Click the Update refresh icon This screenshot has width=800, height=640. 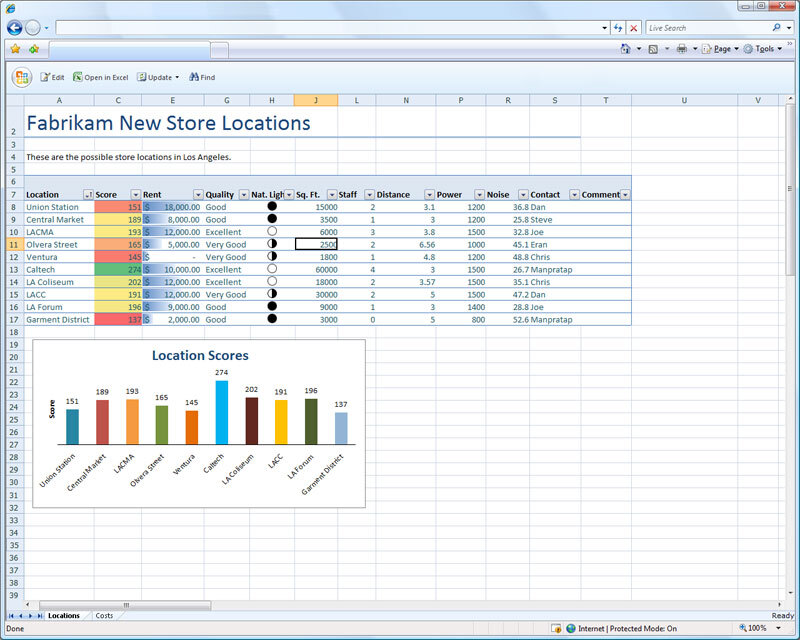tap(142, 77)
